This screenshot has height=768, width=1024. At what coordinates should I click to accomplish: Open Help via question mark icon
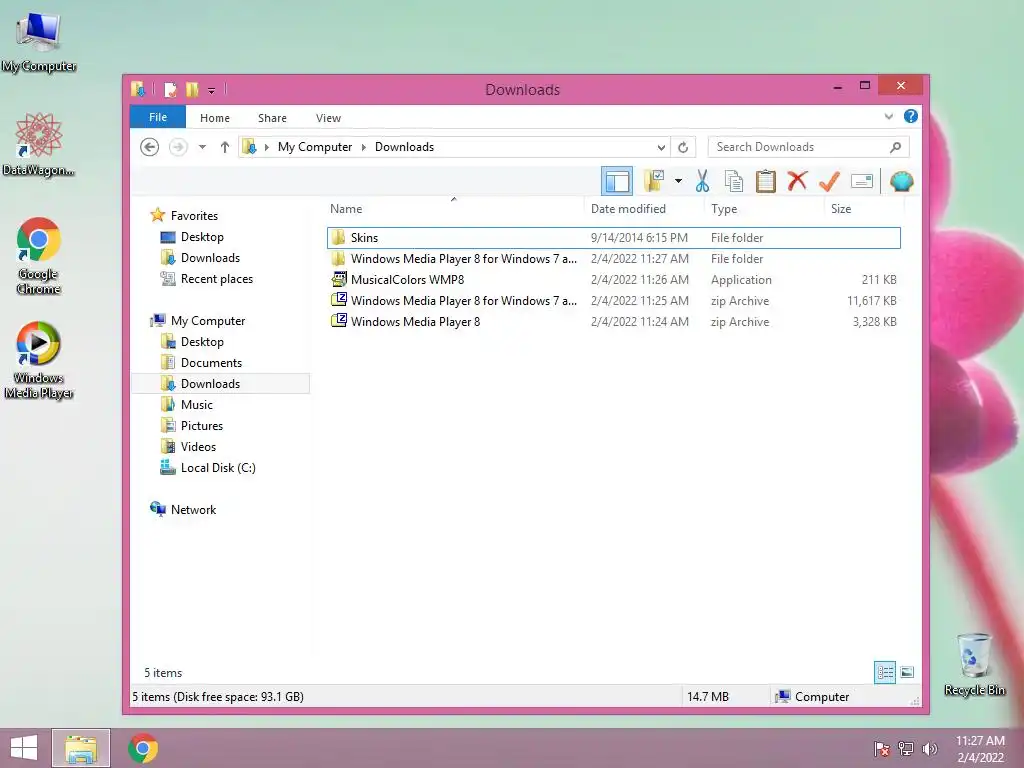(910, 116)
